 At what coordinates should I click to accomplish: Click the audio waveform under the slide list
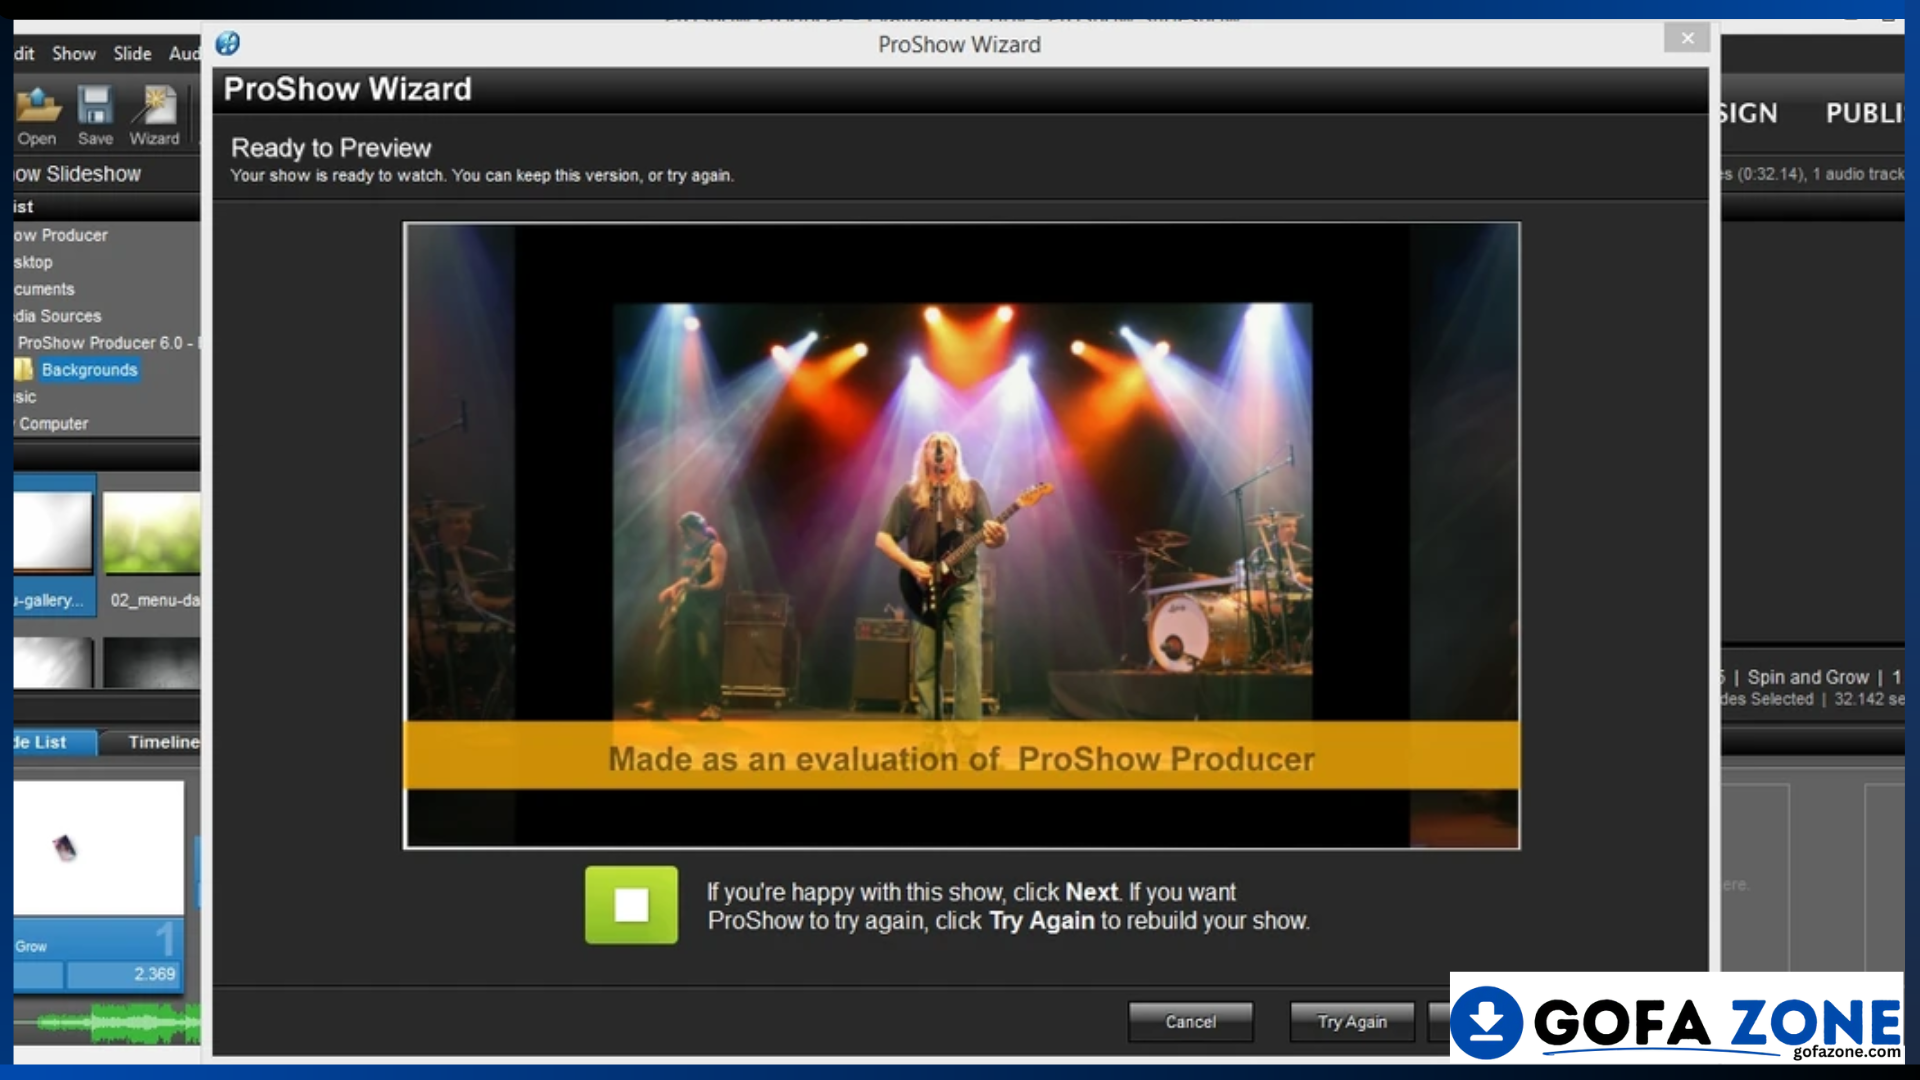107,1022
